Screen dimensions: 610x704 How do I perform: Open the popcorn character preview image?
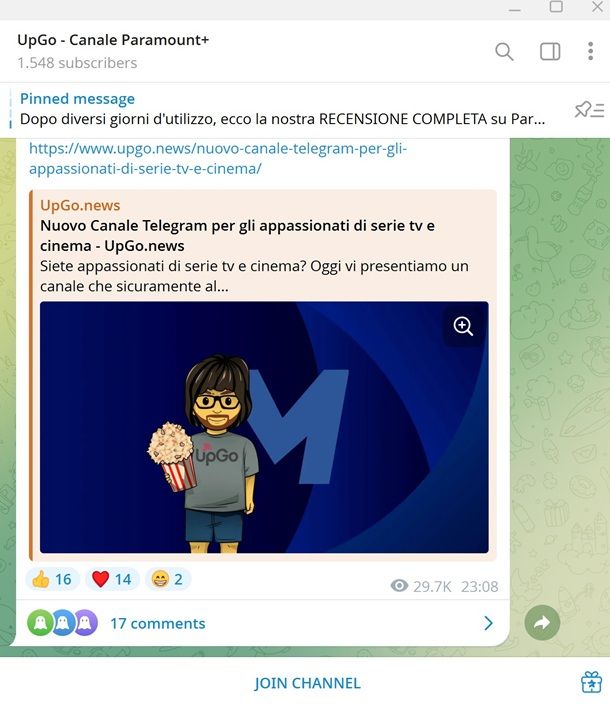tap(264, 427)
